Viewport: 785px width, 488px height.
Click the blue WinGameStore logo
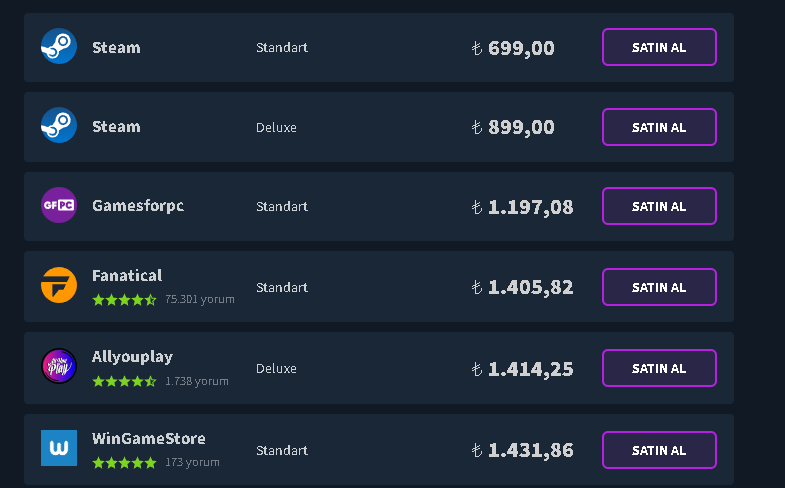click(59, 448)
